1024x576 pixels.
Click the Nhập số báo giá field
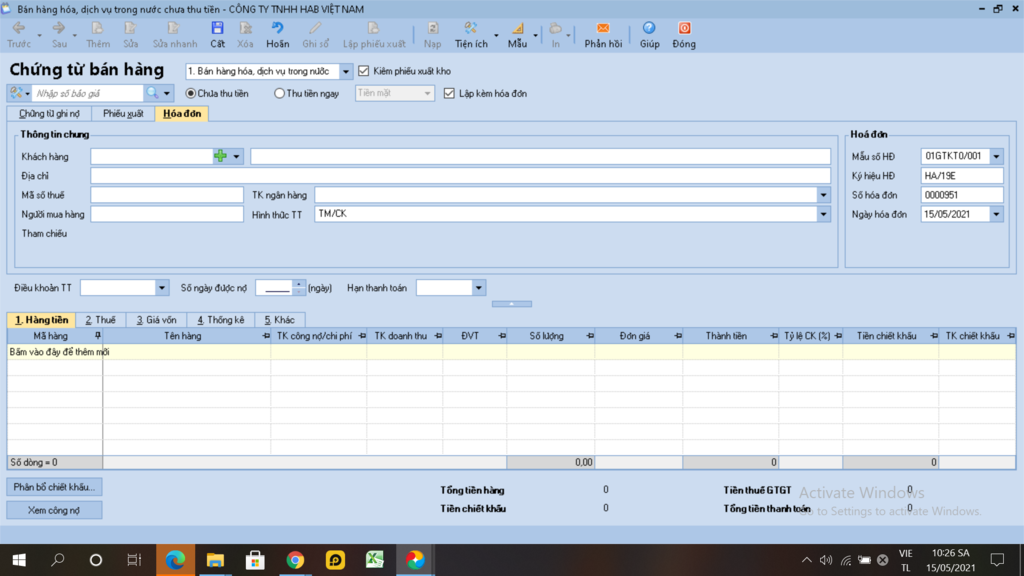88,93
